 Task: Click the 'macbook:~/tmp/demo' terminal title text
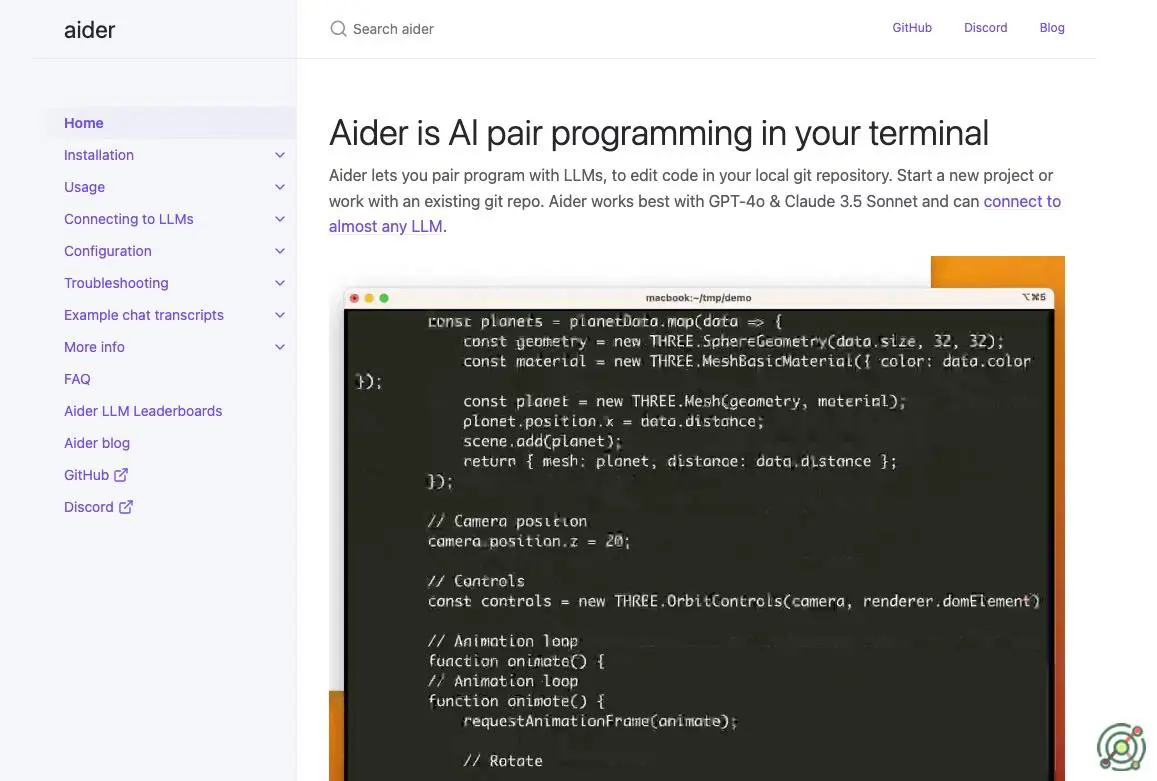pyautogui.click(x=698, y=297)
